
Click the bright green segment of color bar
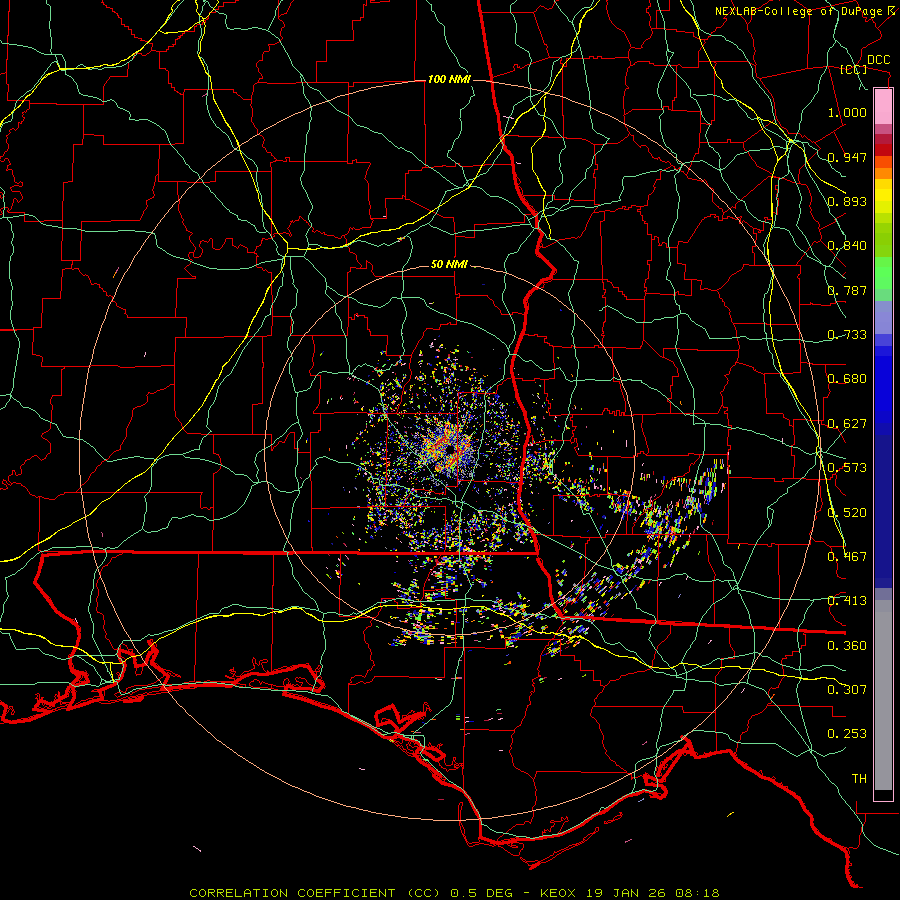(x=883, y=273)
